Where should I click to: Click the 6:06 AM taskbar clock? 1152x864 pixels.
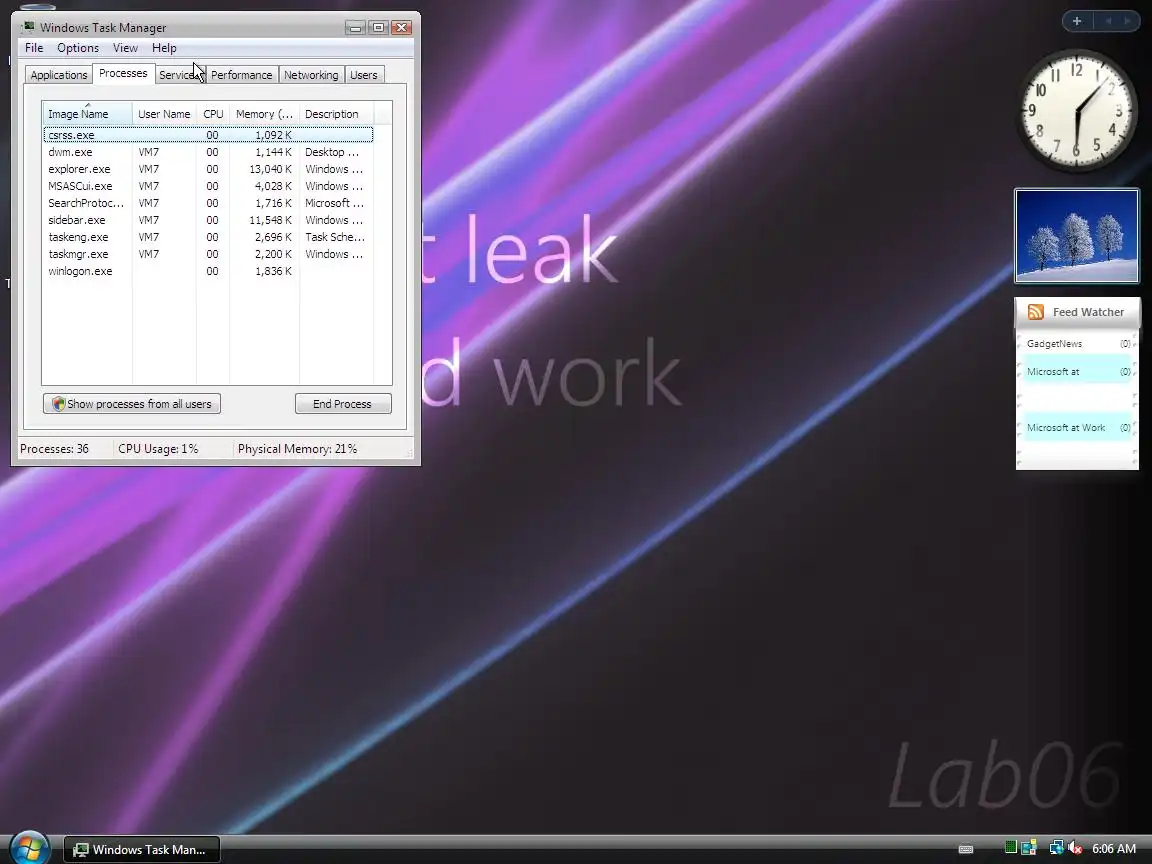(x=1114, y=849)
